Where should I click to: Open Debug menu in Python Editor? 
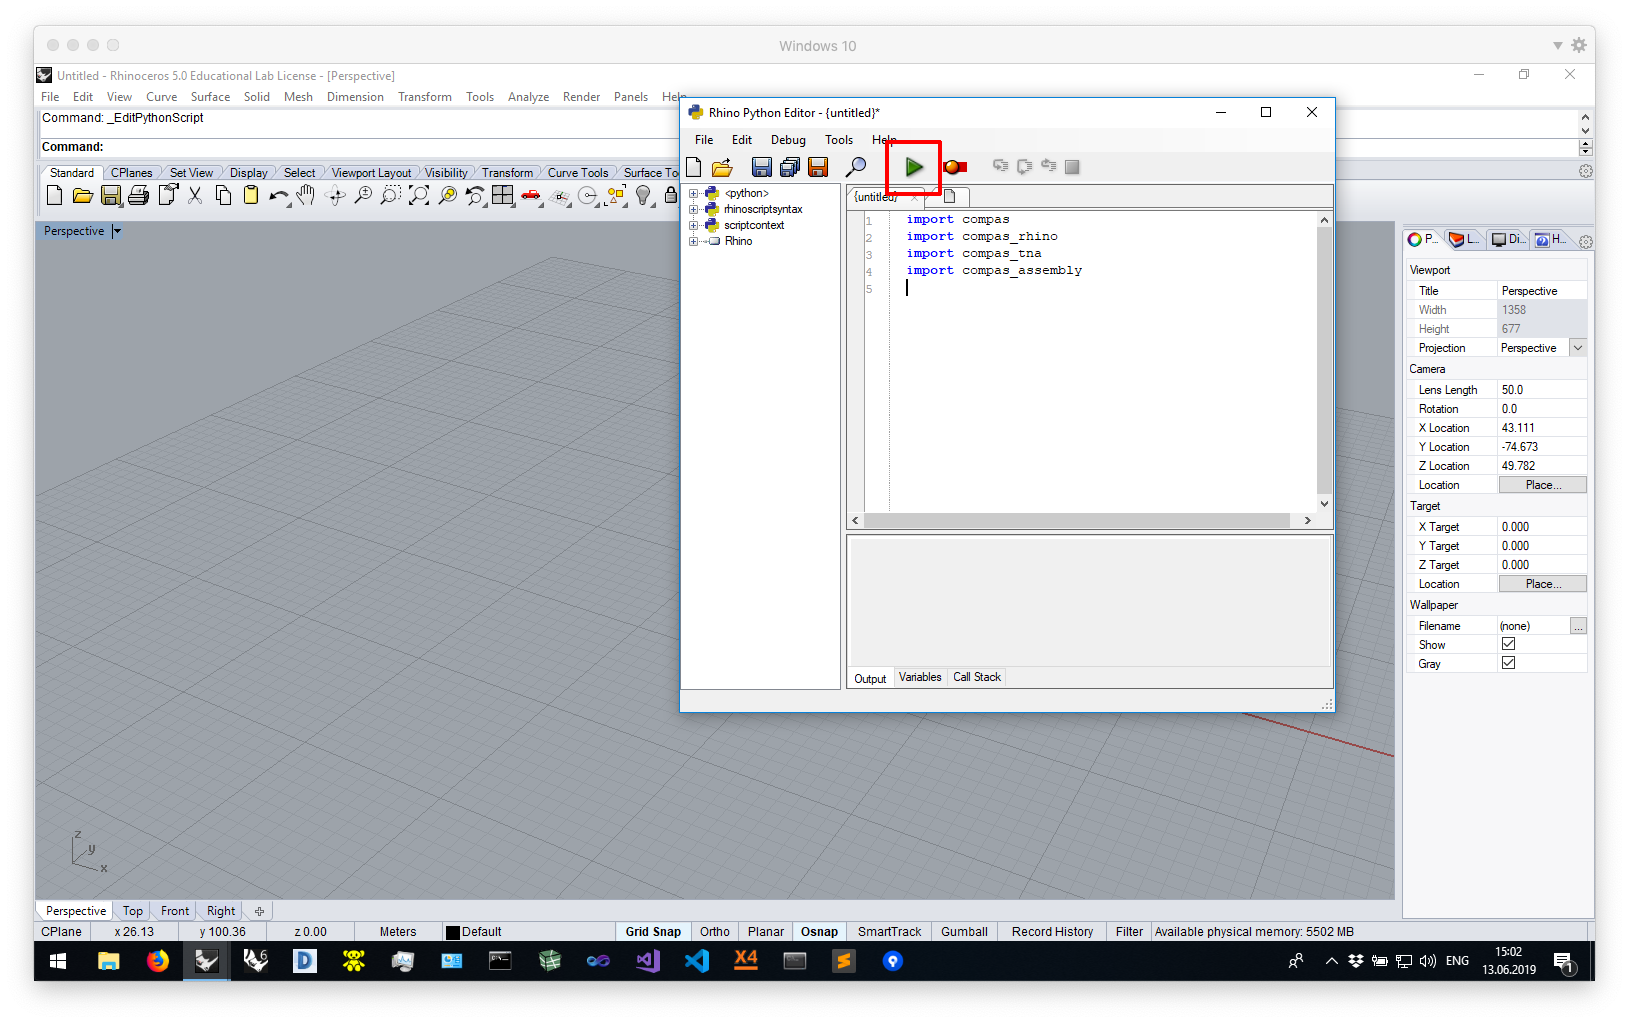788,140
